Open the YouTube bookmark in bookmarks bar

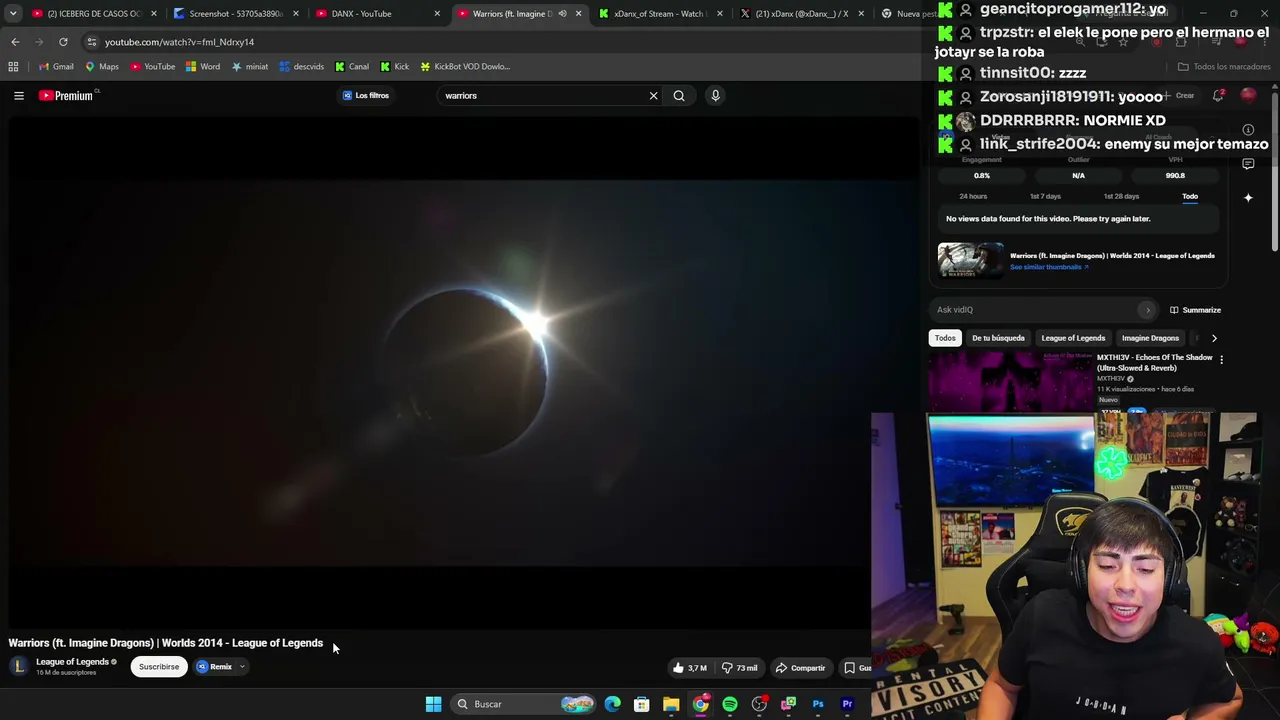[152, 66]
